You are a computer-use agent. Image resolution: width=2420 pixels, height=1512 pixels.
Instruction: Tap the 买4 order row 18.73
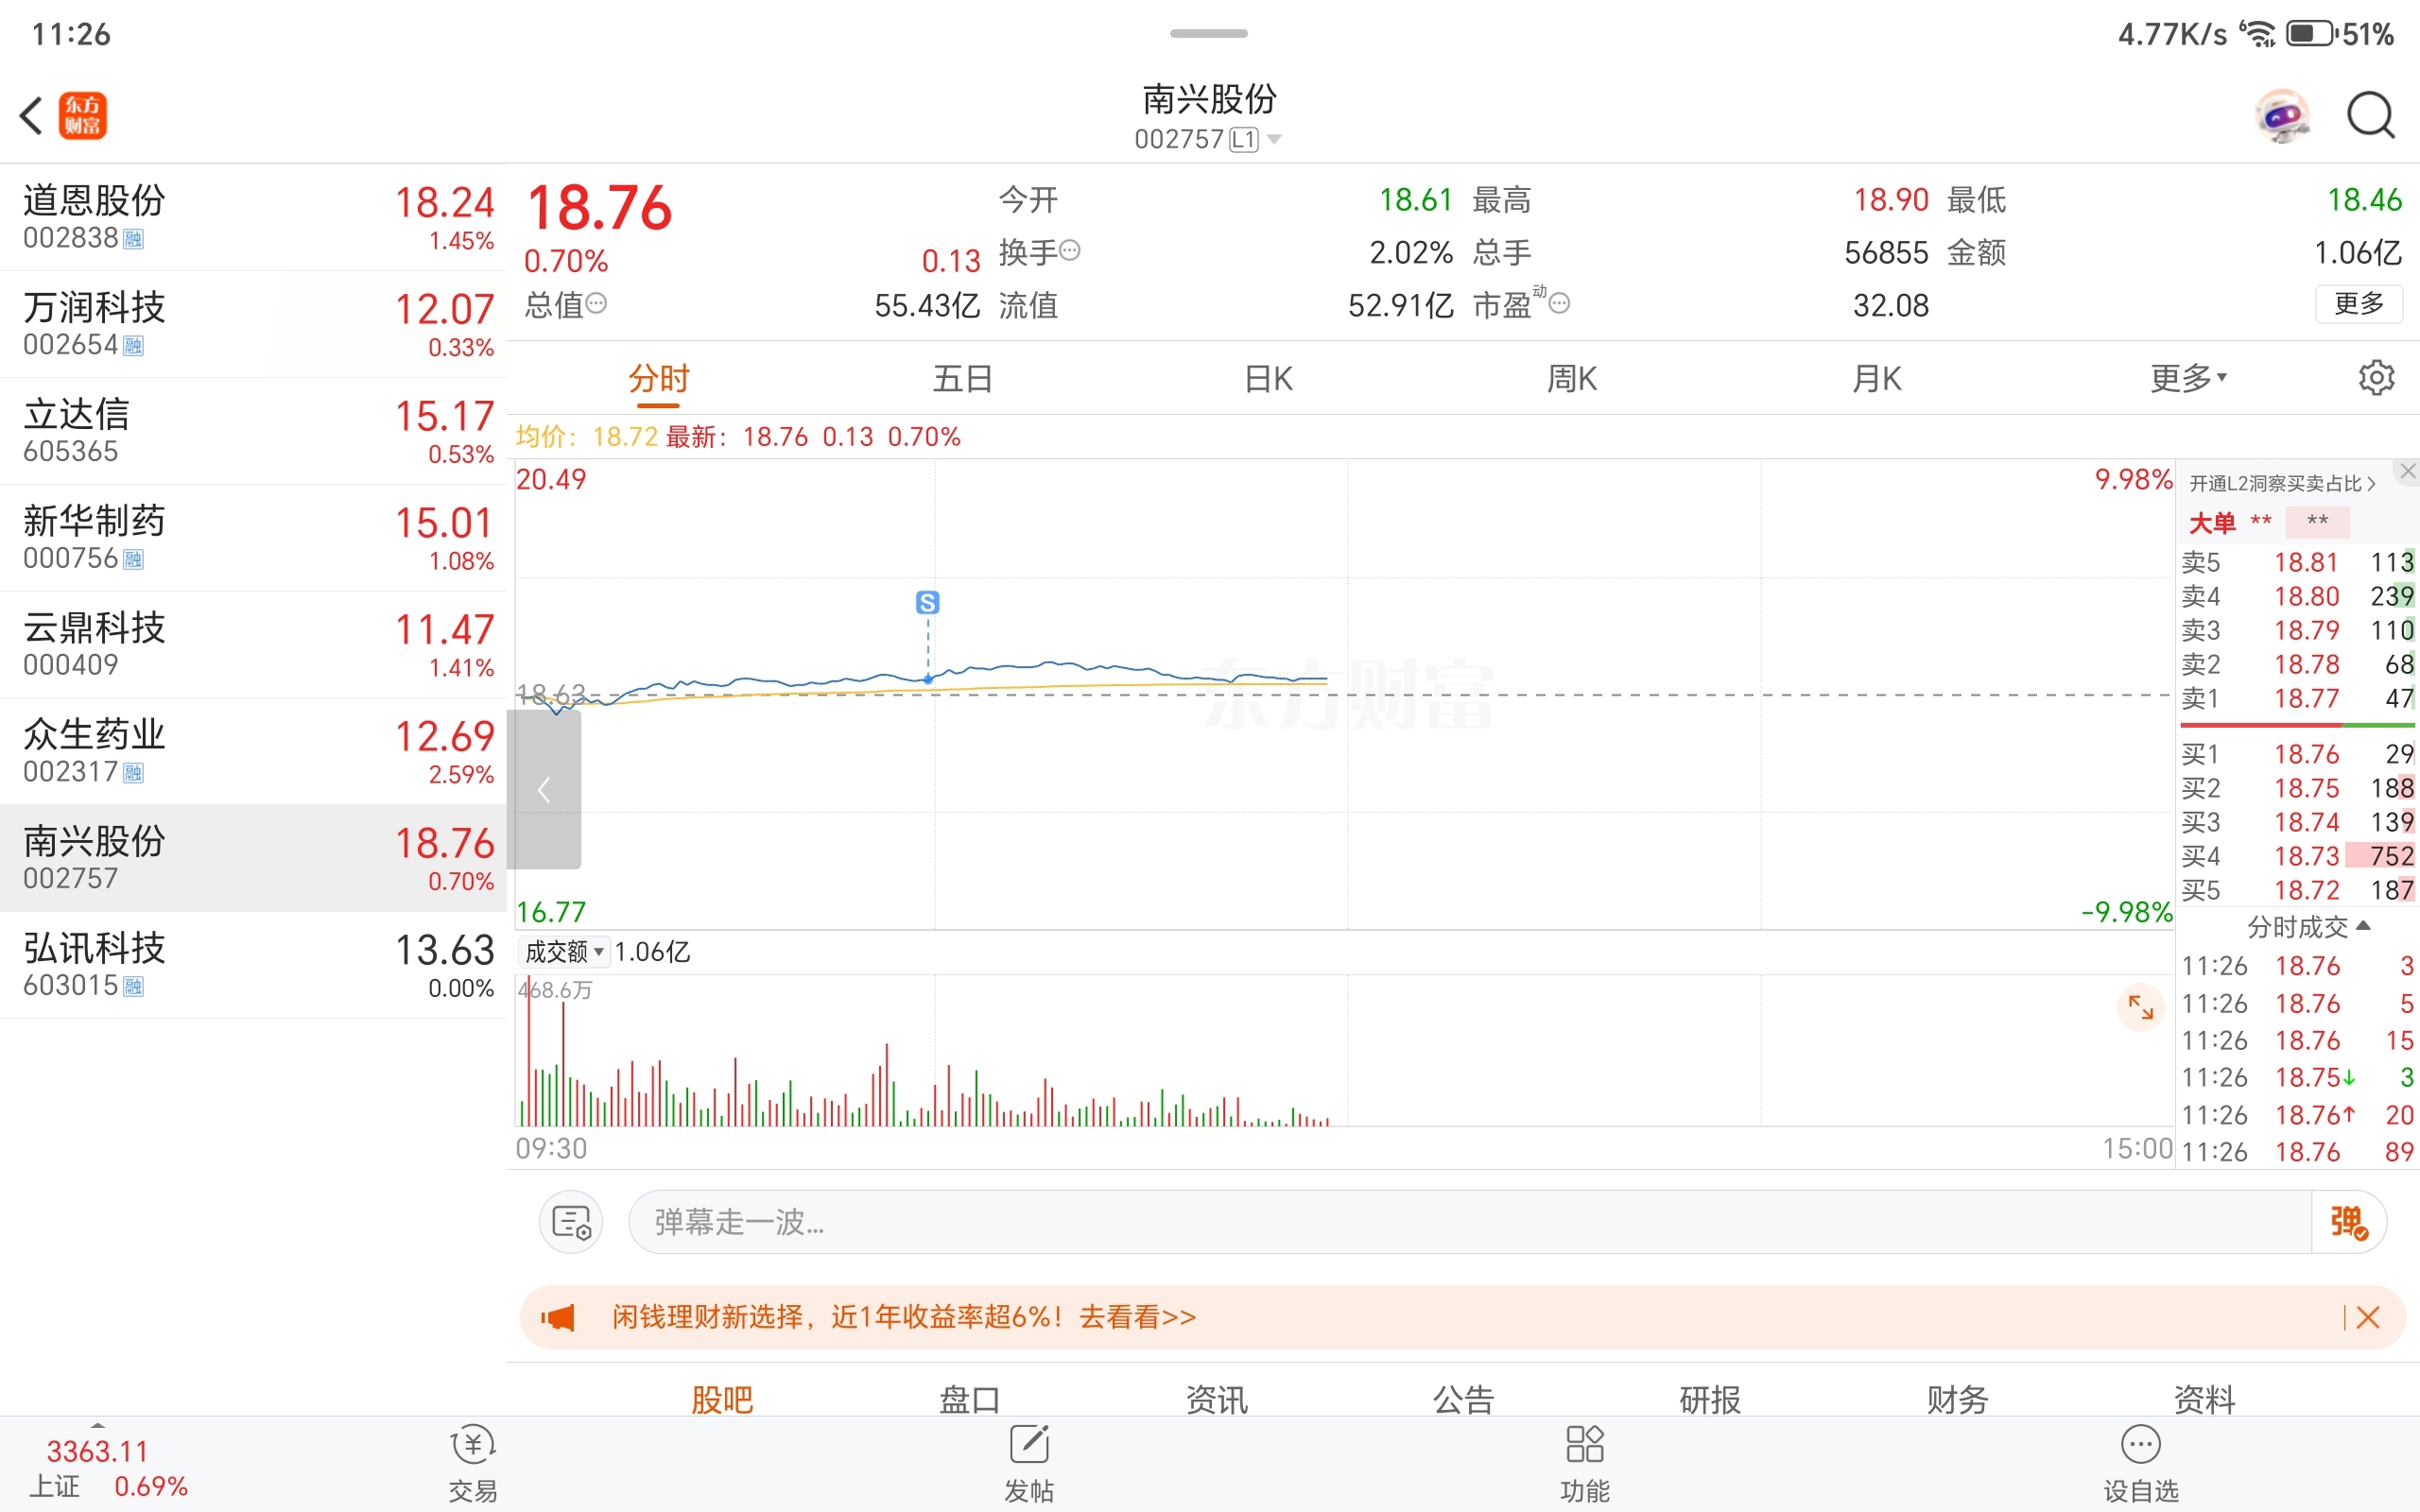(x=2297, y=856)
